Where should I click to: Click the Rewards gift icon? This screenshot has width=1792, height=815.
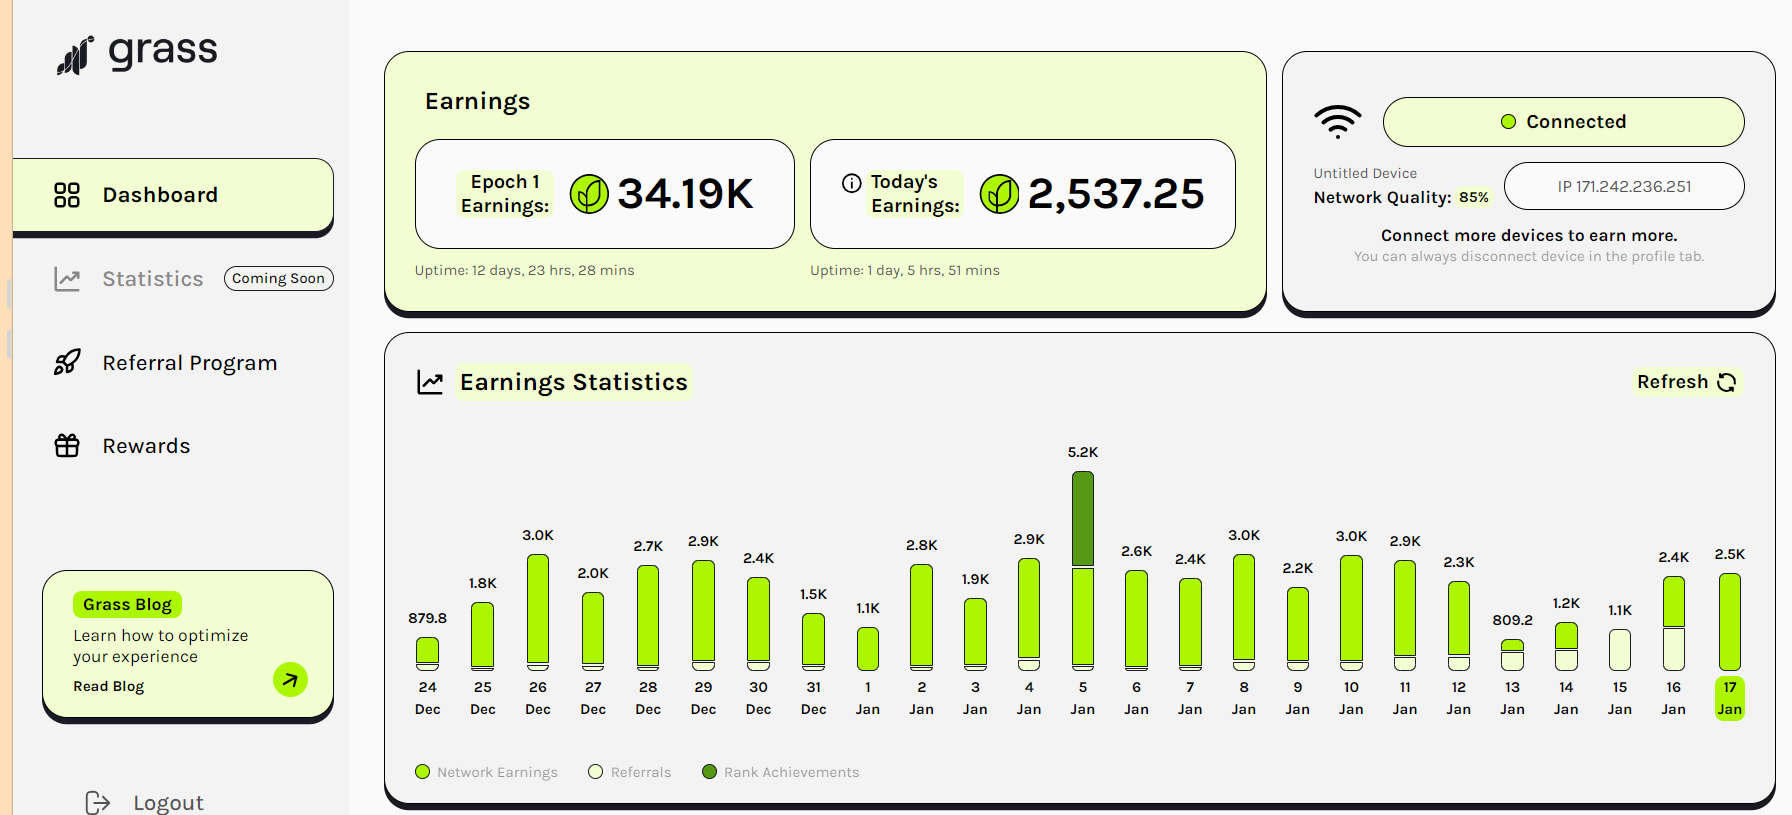pyautogui.click(x=67, y=445)
